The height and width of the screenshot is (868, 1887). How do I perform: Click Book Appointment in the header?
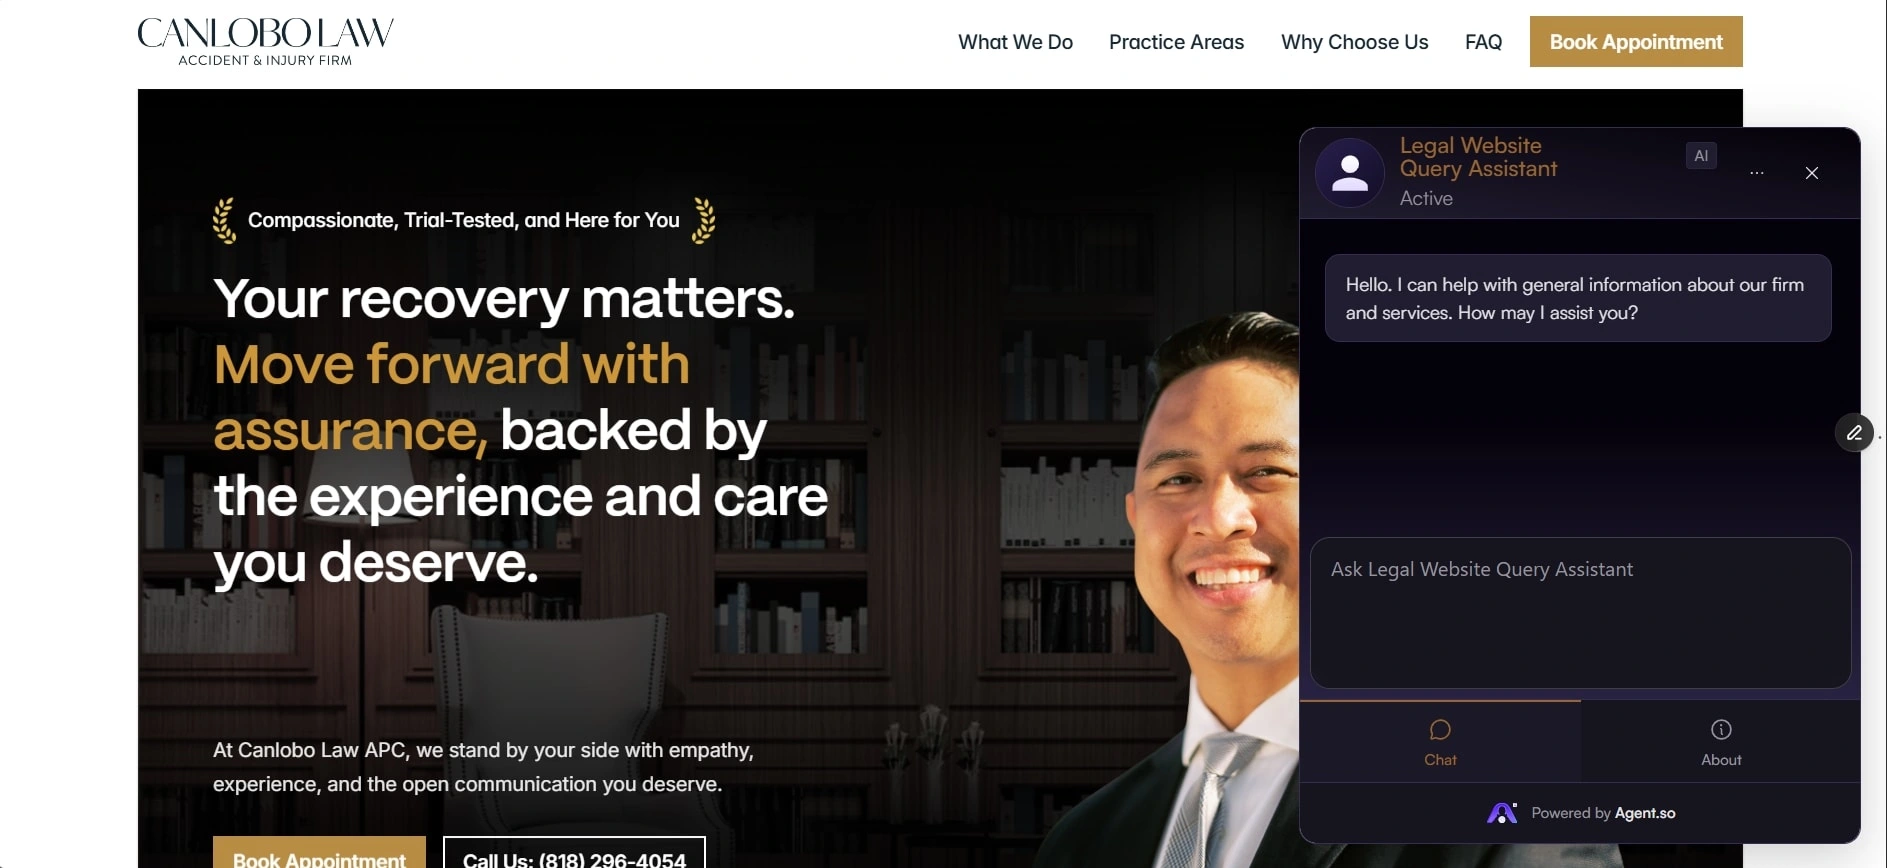pyautogui.click(x=1636, y=42)
